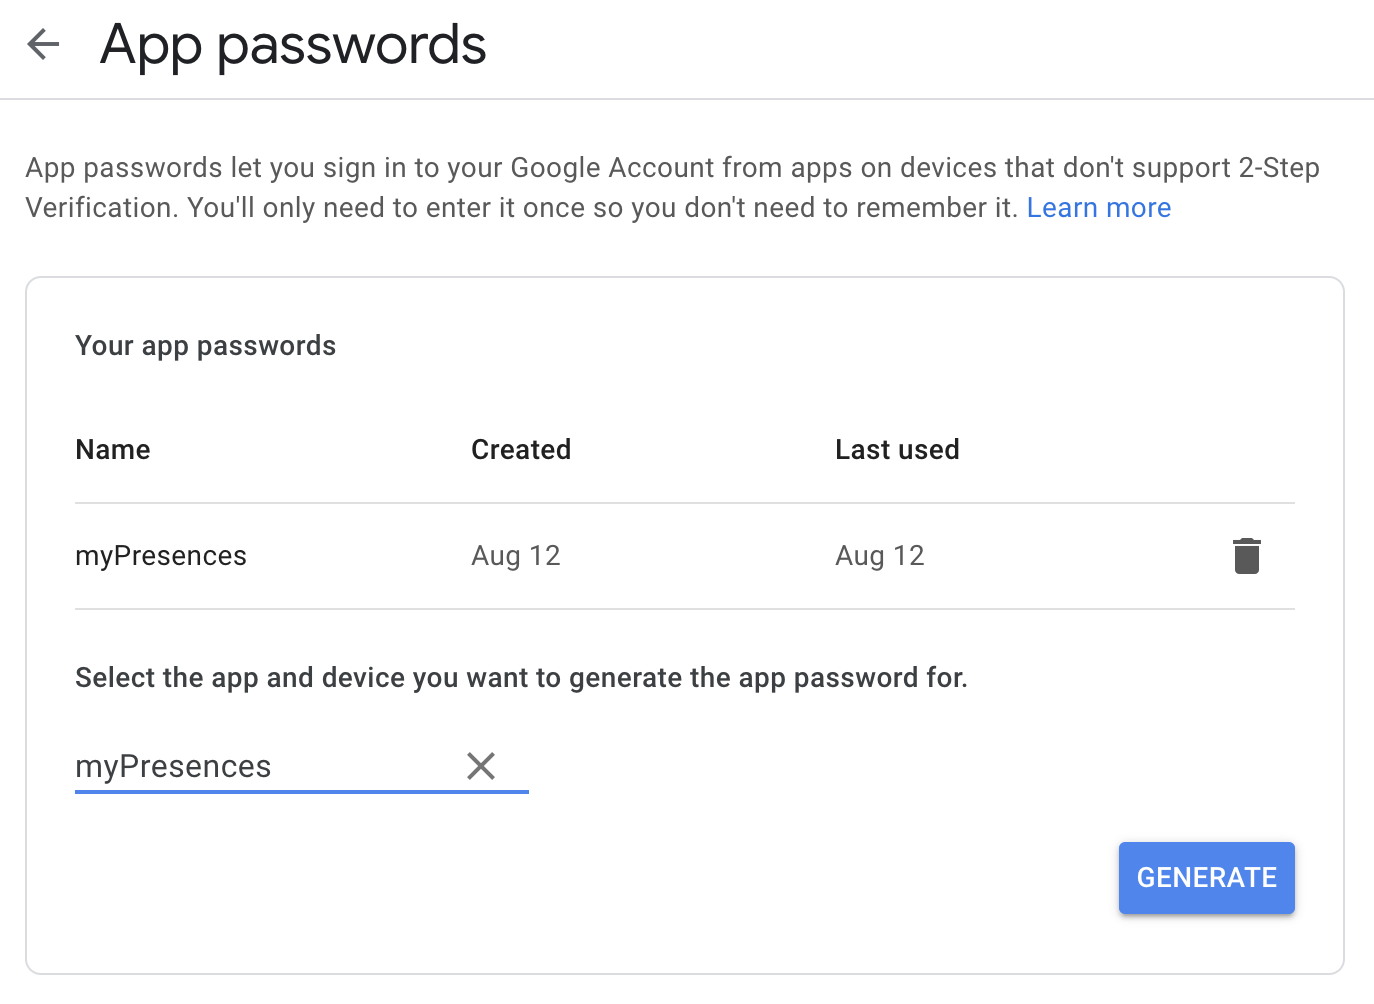Screen dimensions: 1374x1004
Task: Click the Created column header
Action: click(521, 450)
